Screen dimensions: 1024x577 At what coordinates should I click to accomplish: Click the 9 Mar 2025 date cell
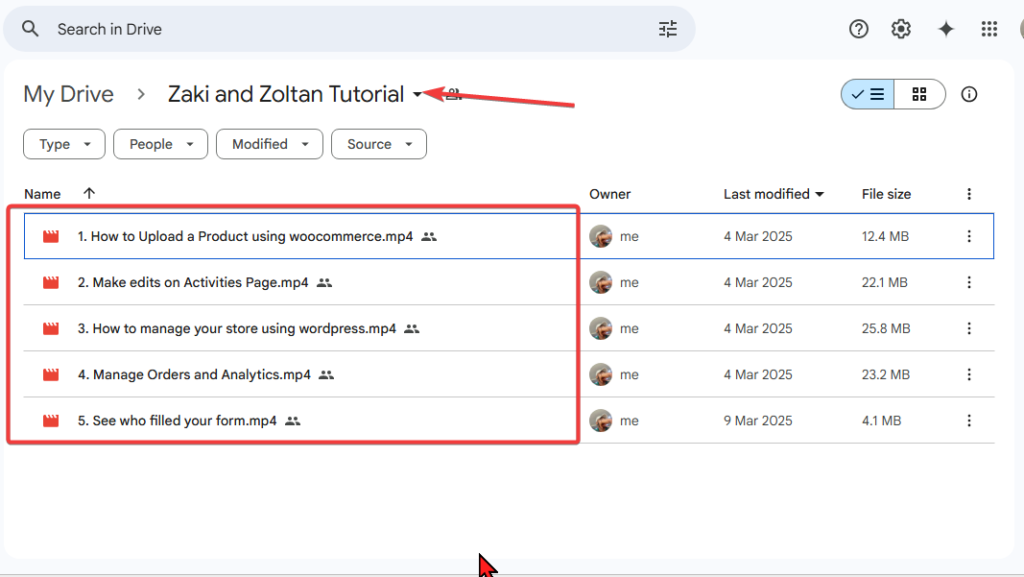click(758, 421)
